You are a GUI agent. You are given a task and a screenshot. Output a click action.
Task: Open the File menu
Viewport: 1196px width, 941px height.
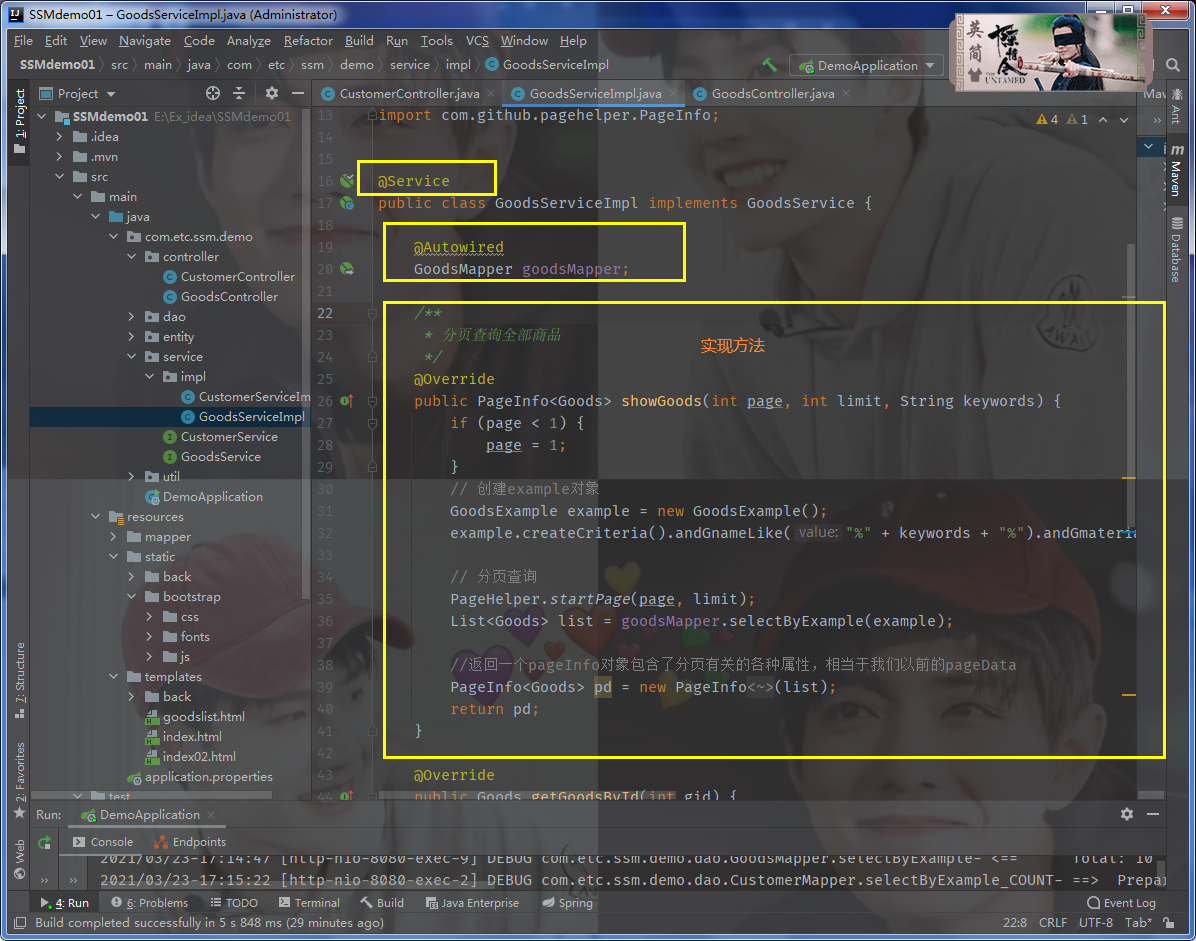[23, 41]
